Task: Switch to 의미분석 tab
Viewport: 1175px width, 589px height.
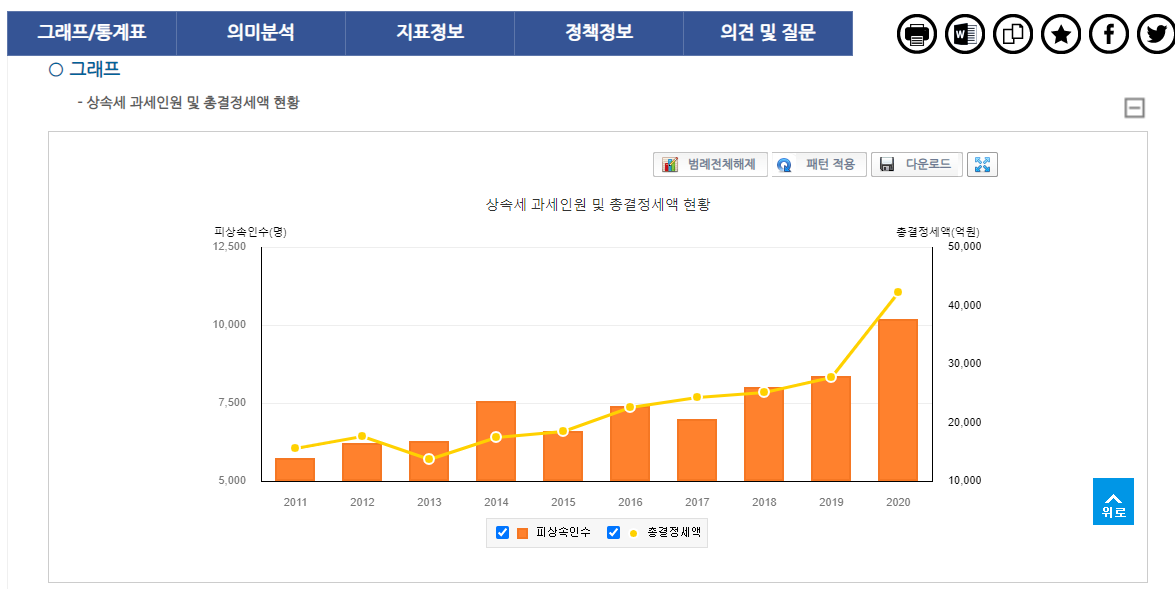Action: (261, 33)
